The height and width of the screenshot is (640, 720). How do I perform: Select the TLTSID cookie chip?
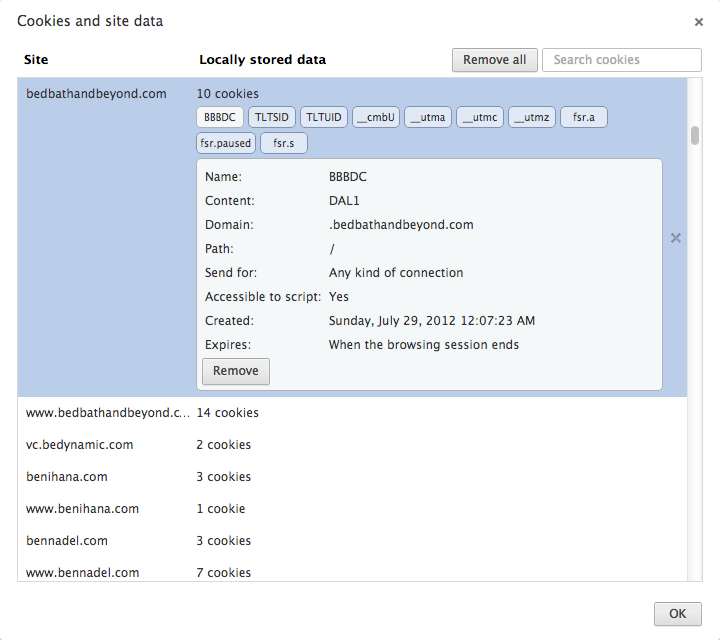point(272,117)
